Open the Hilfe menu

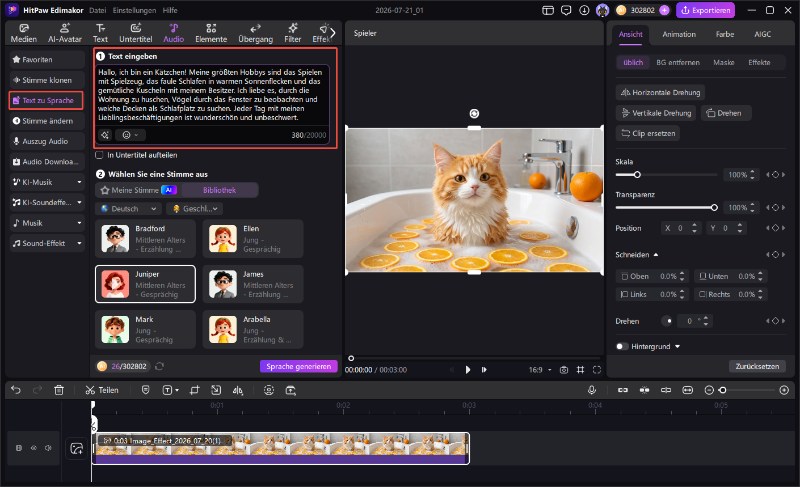click(170, 10)
